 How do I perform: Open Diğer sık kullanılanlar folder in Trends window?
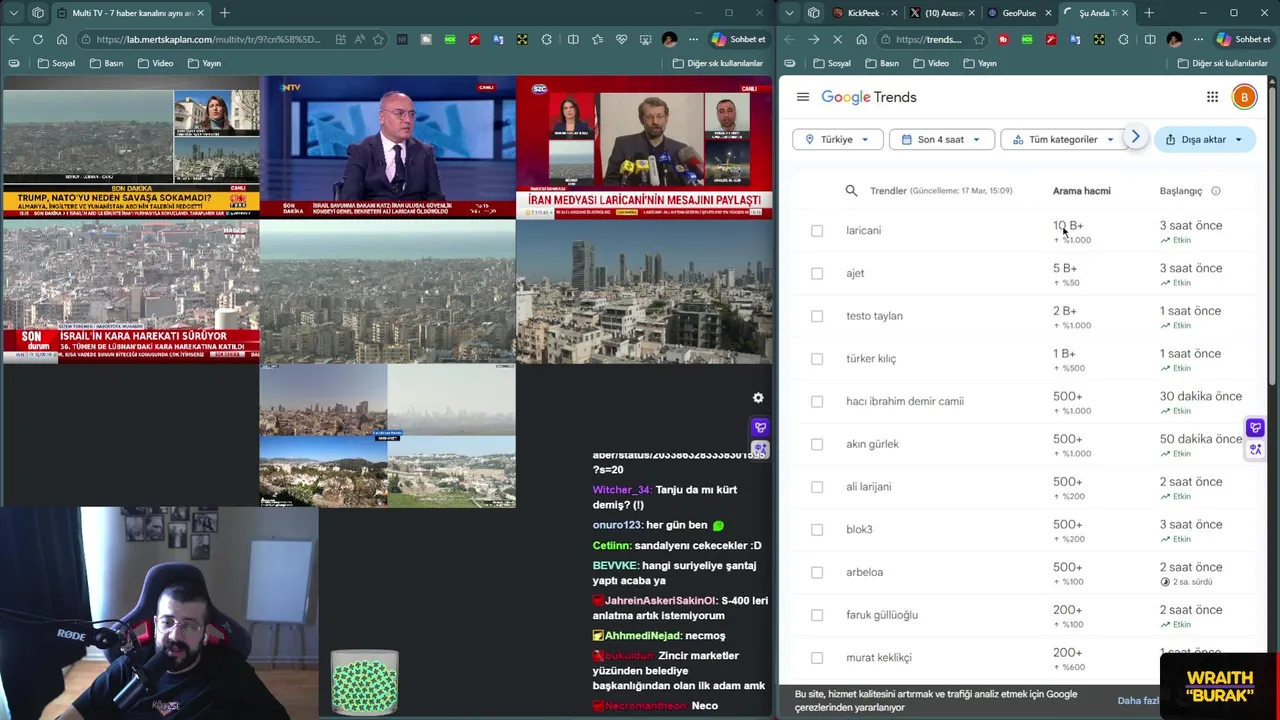pos(1222,63)
